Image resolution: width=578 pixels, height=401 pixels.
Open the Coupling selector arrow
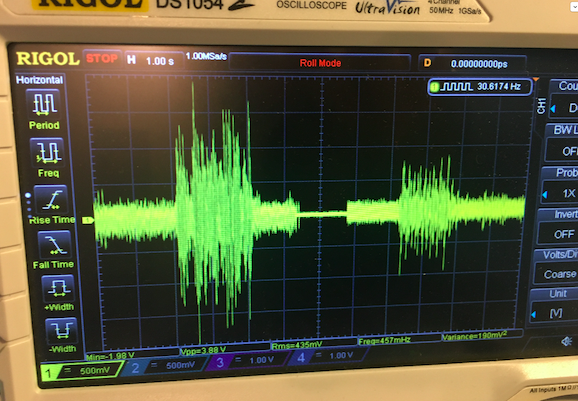(553, 109)
